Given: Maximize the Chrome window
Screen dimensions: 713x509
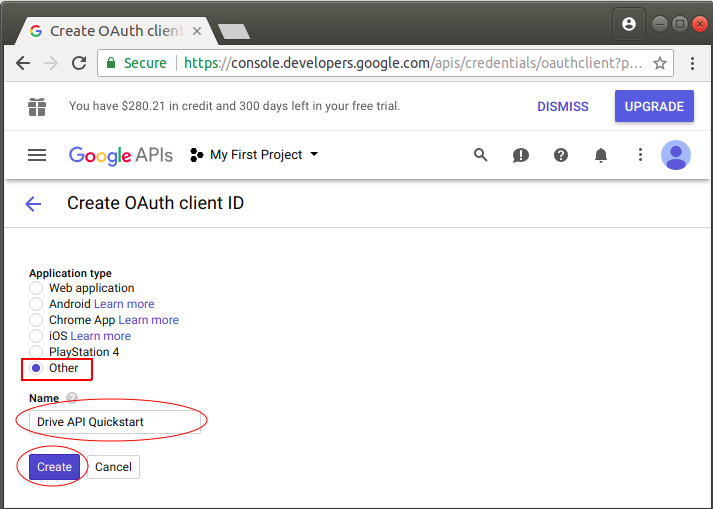Looking at the screenshot, I should coord(680,24).
